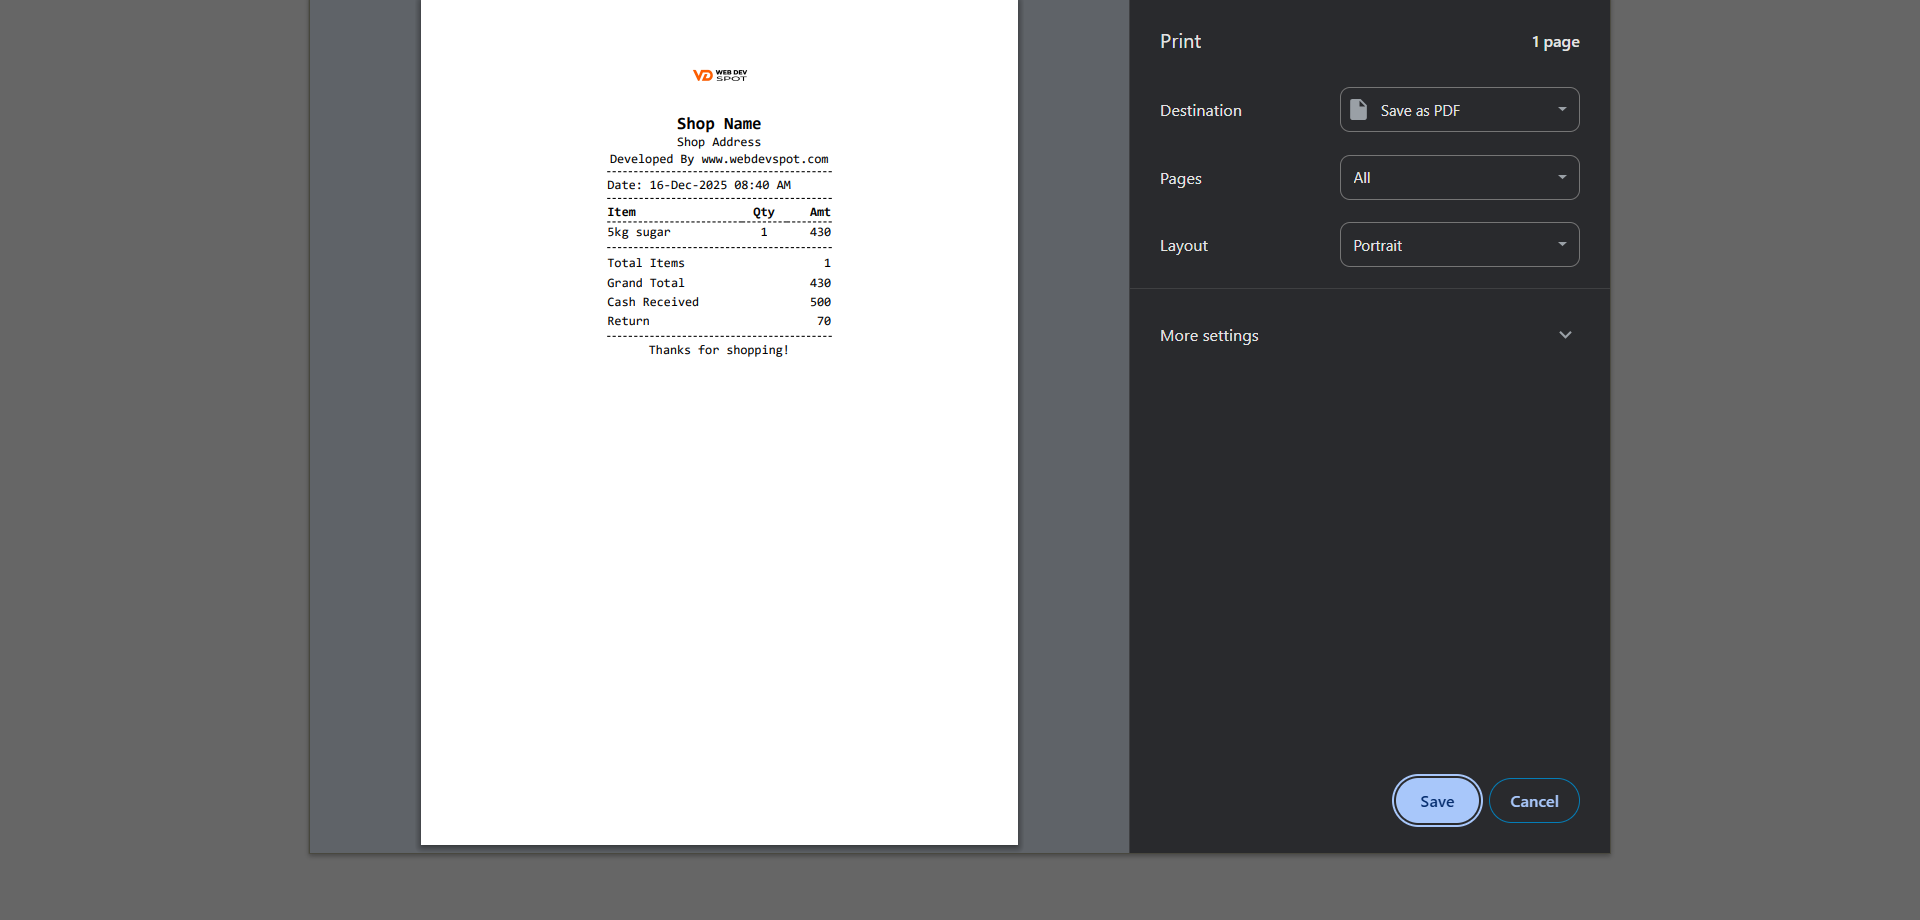Click the Thanks for shopping footer text
The width and height of the screenshot is (1920, 920).
coord(718,350)
